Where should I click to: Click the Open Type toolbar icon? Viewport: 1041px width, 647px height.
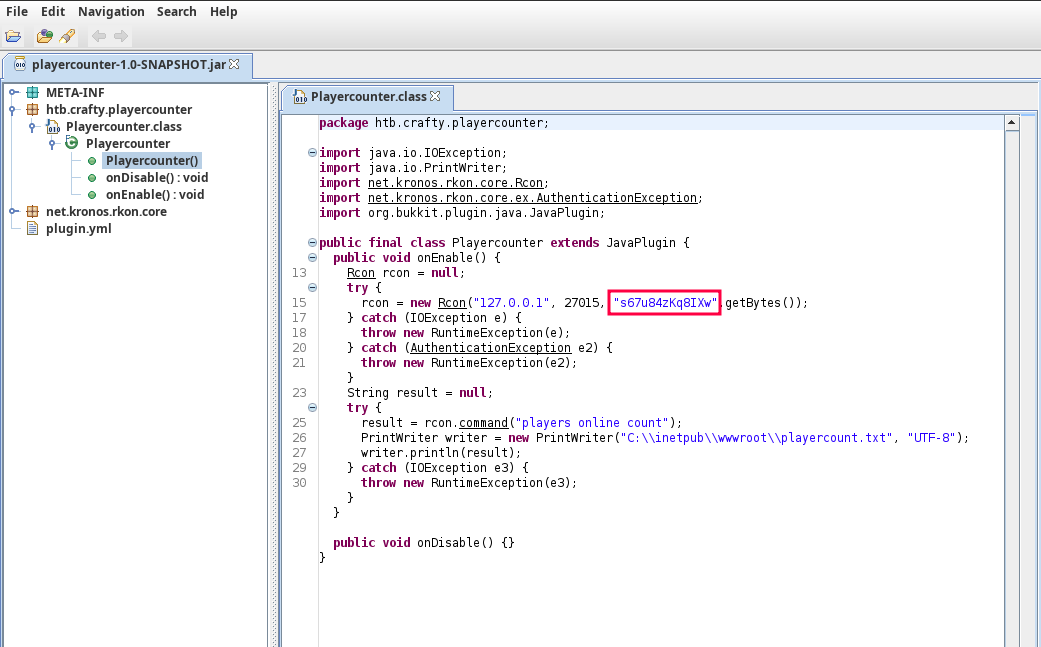point(44,36)
